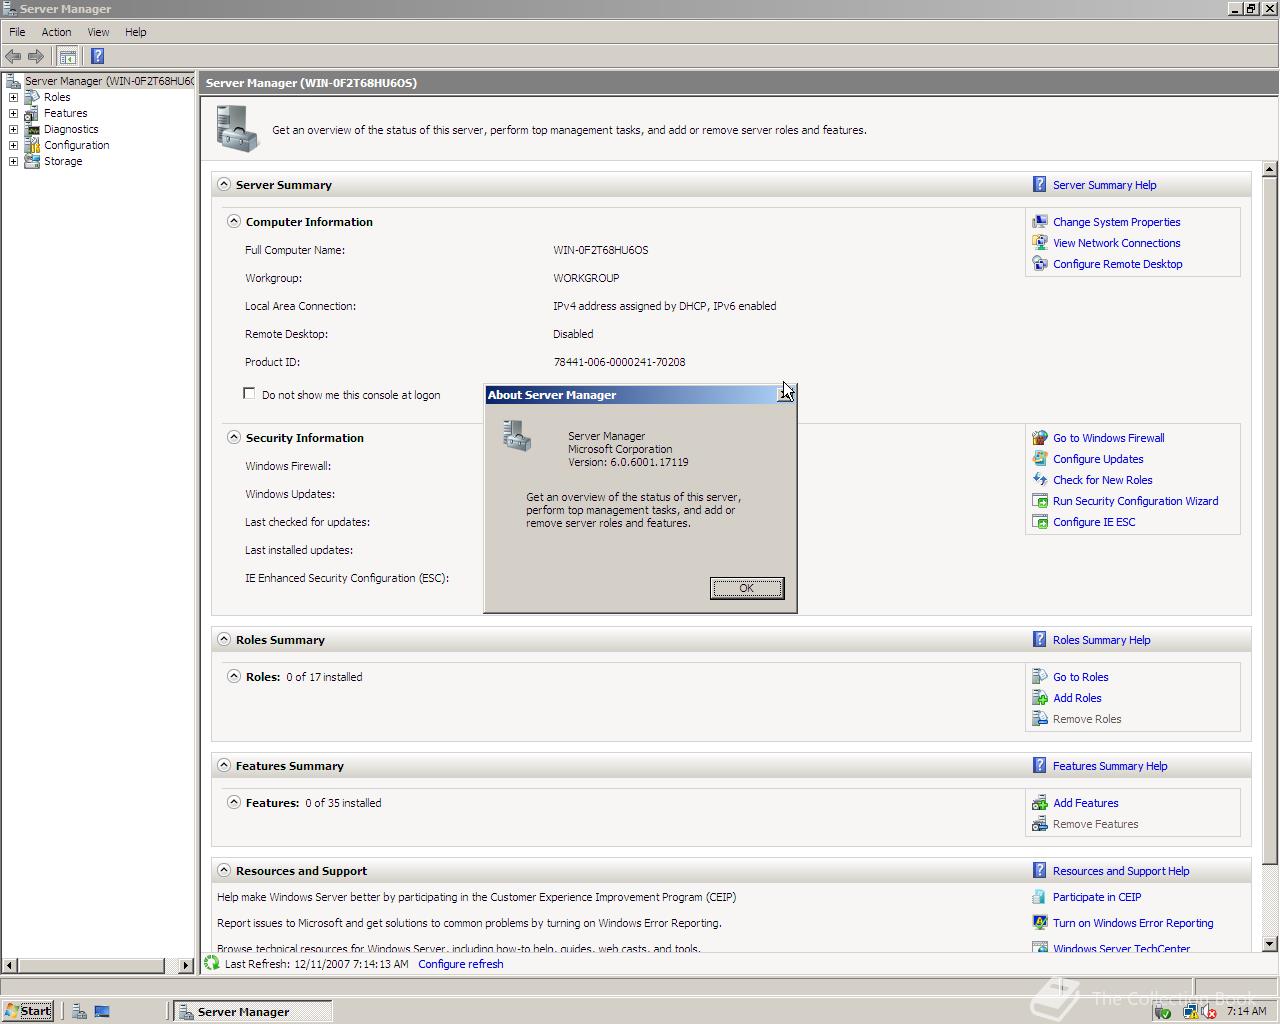Click the vertical scrollbar up arrow
The height and width of the screenshot is (1024, 1280).
[1270, 169]
